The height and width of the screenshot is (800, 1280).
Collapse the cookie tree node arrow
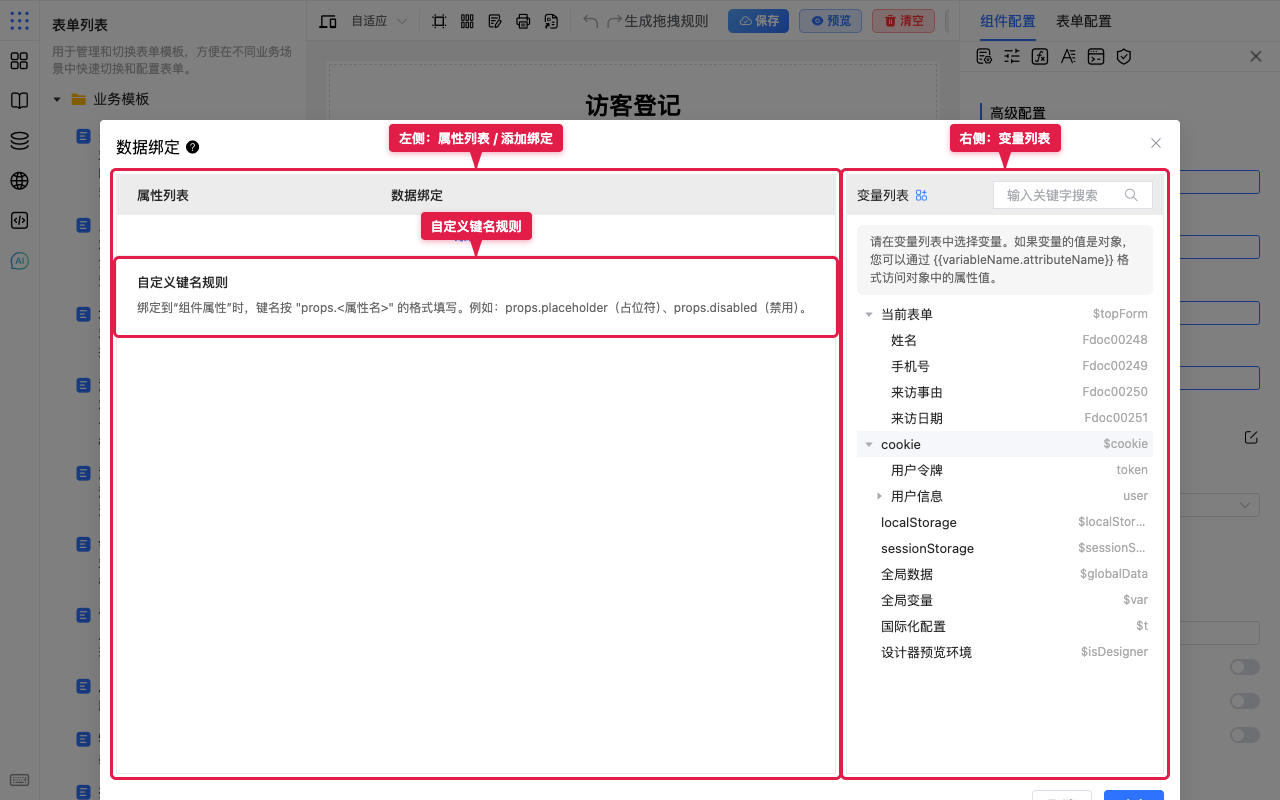tap(869, 444)
